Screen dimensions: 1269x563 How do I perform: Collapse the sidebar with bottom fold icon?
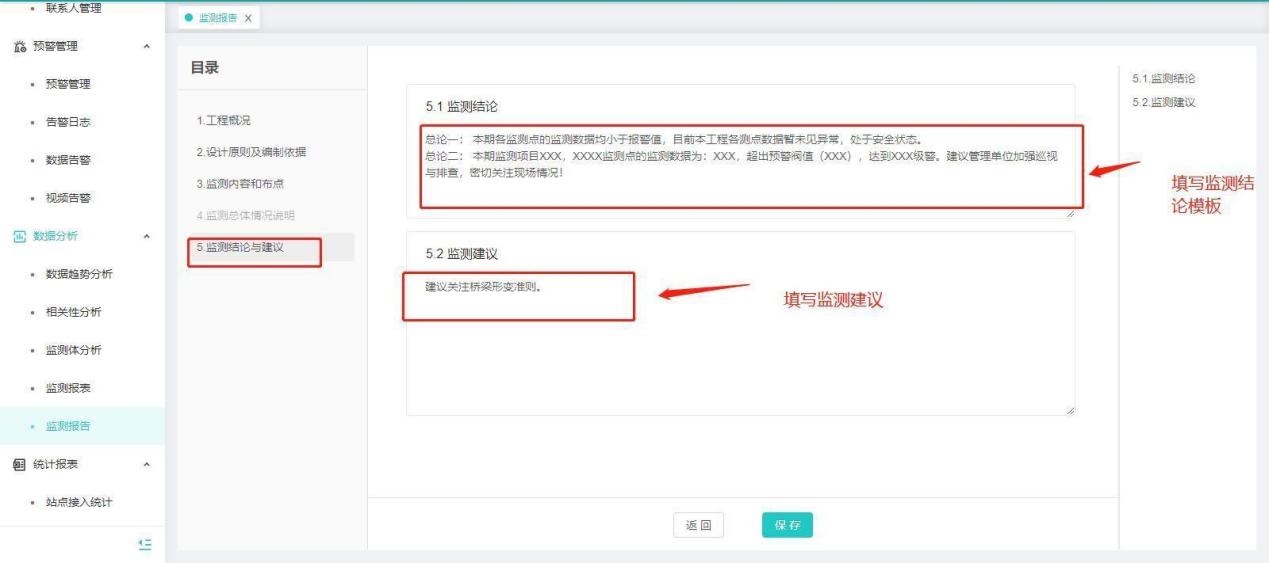tap(145, 544)
